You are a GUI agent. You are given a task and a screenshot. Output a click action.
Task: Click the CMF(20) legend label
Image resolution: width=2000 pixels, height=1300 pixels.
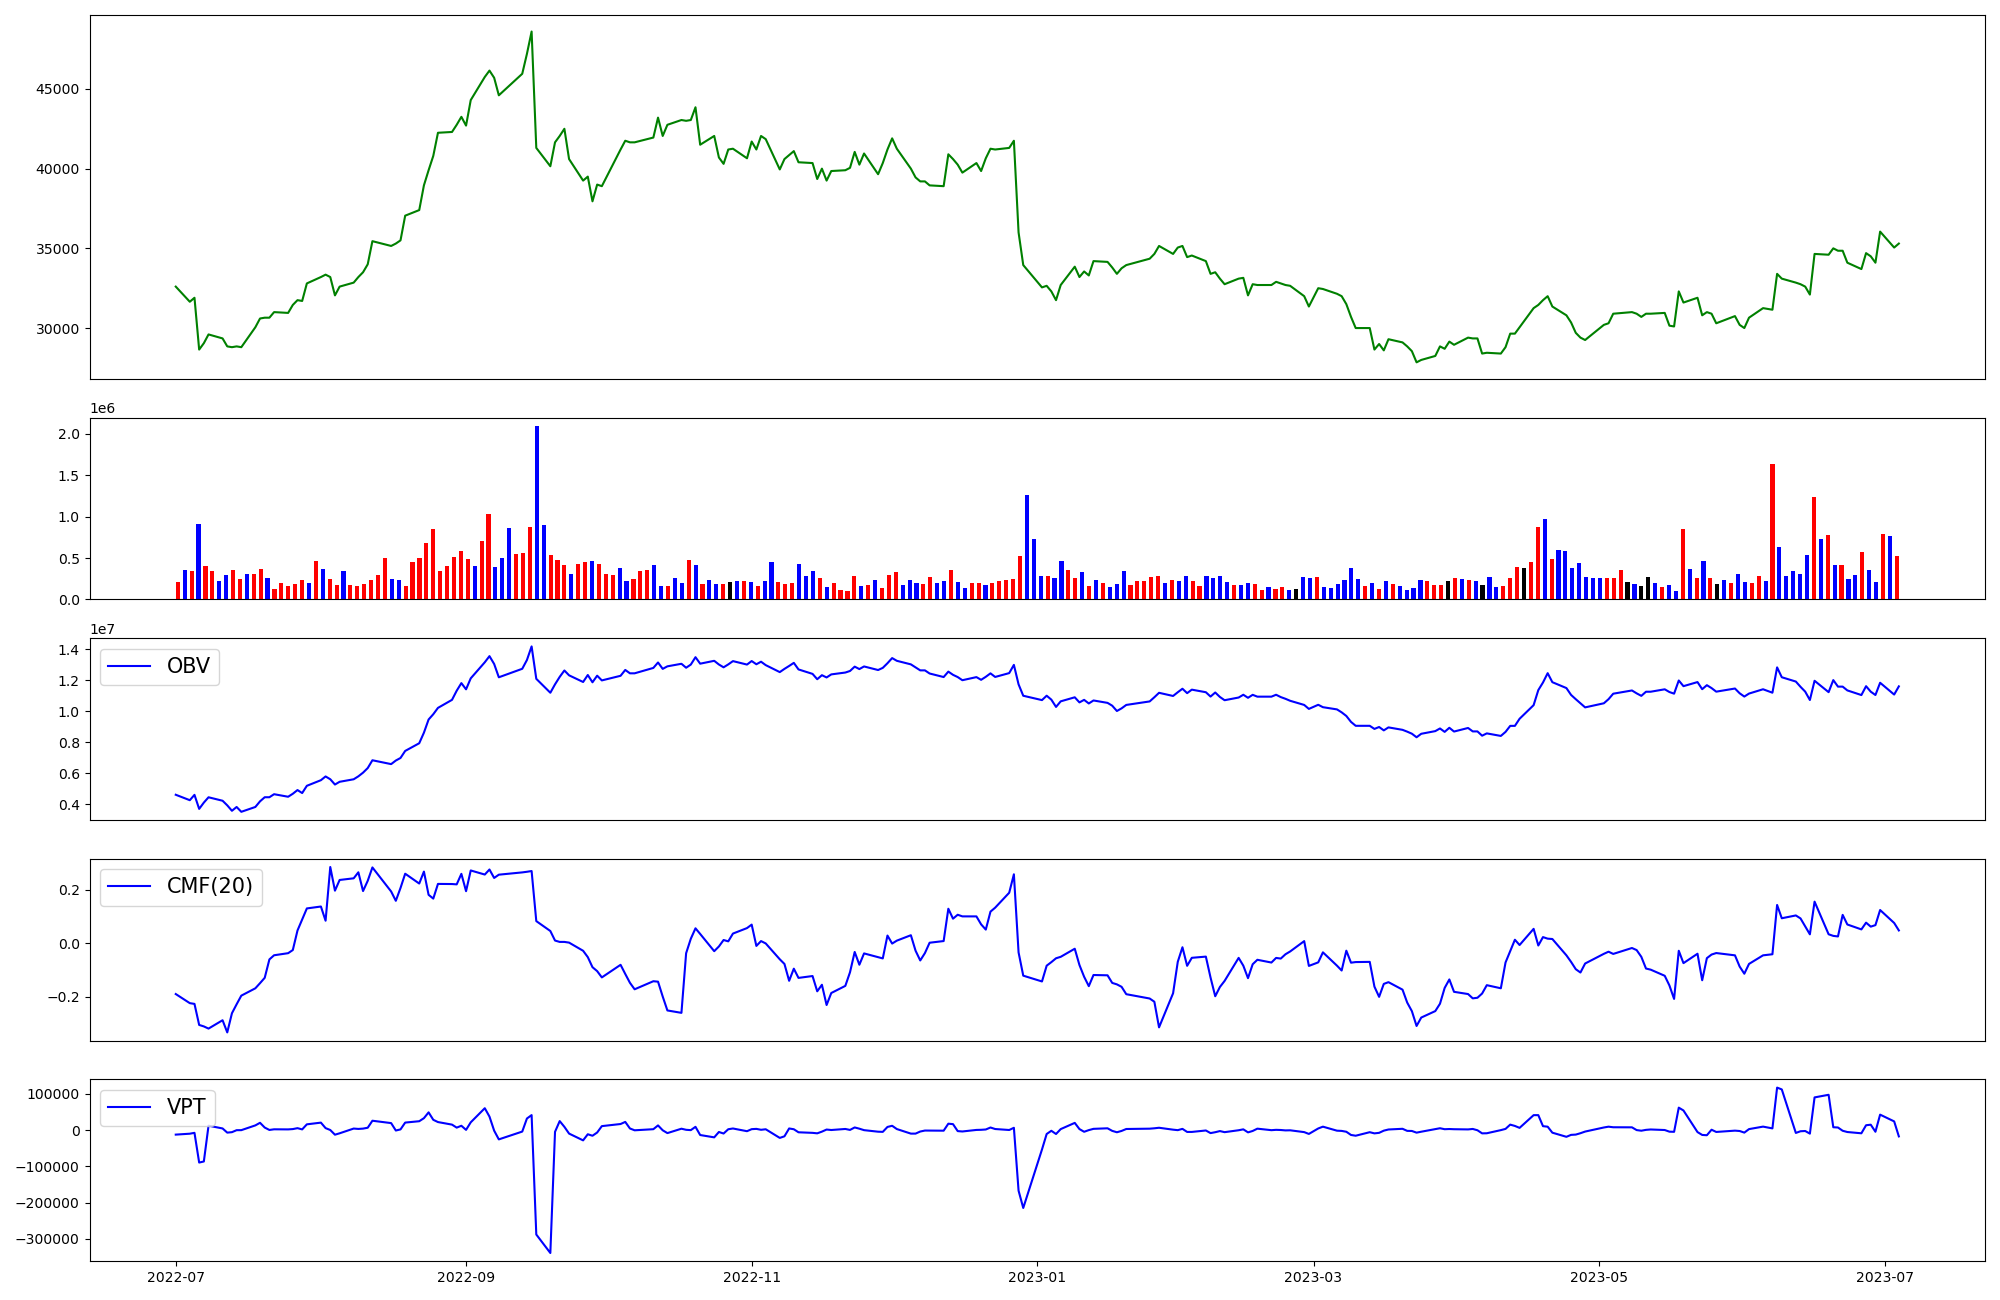(x=209, y=887)
